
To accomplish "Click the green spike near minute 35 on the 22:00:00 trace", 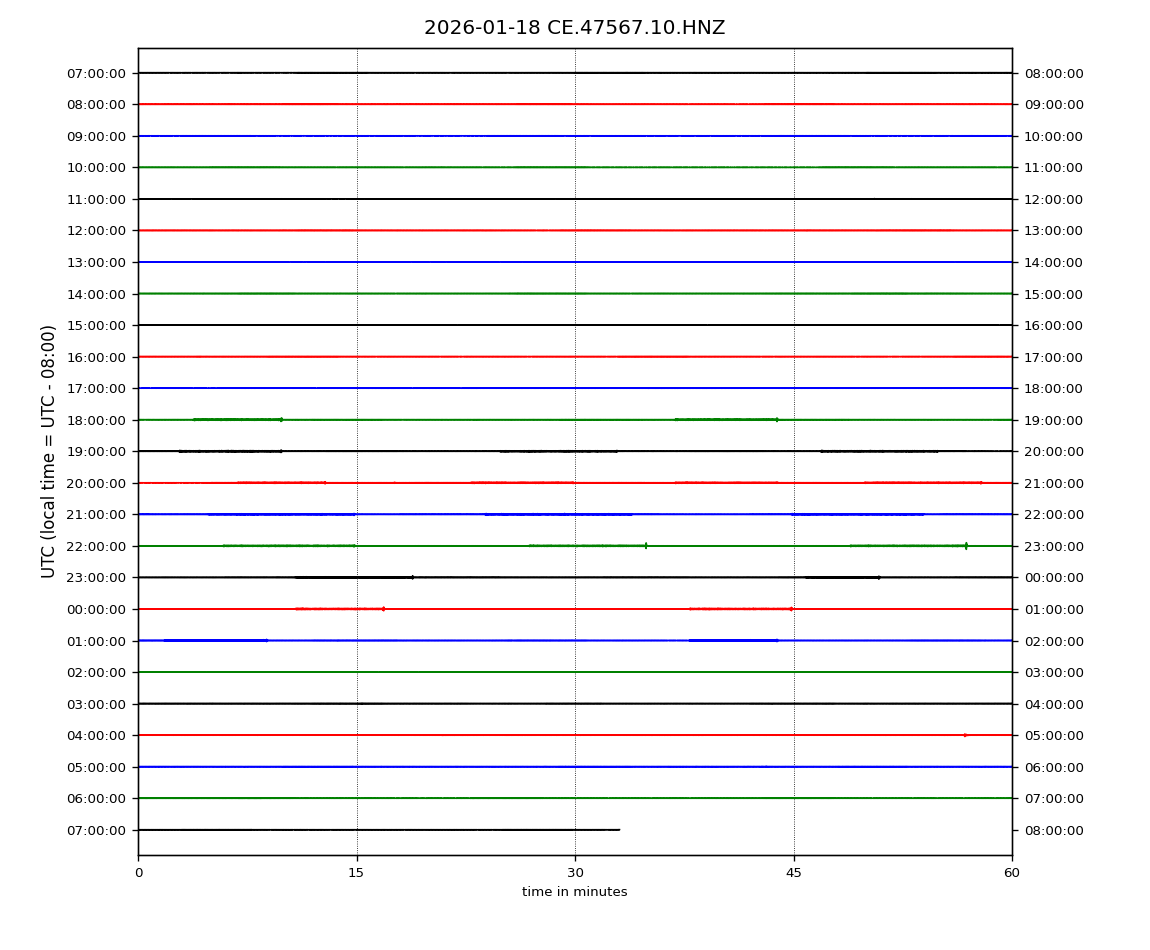I will [646, 546].
